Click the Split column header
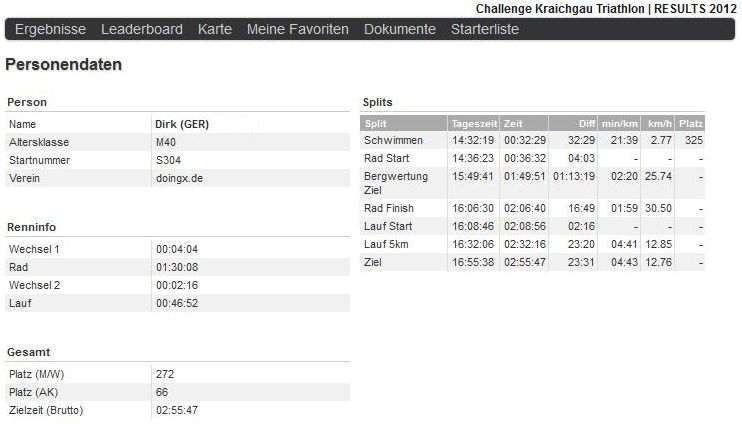Screen dimensions: 742x424 click(377, 123)
